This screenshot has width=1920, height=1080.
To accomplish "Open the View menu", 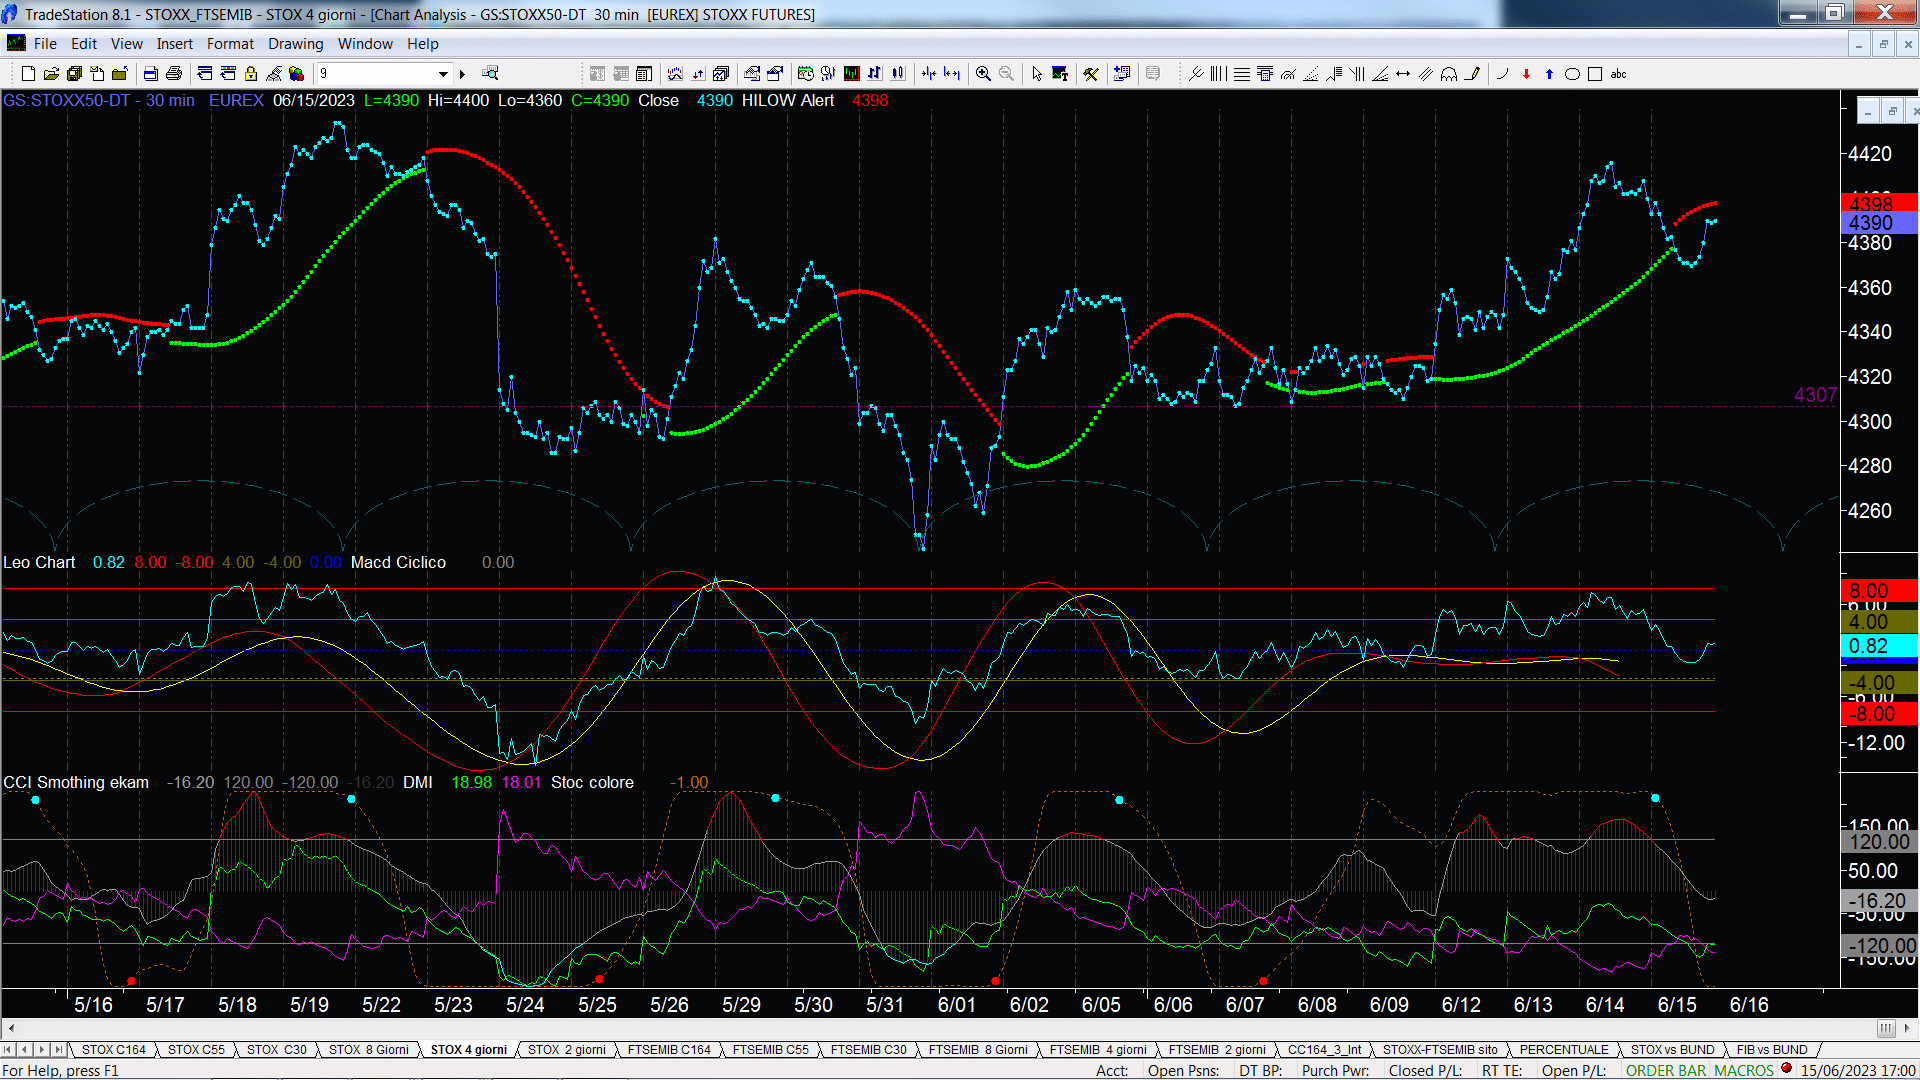I will (127, 44).
